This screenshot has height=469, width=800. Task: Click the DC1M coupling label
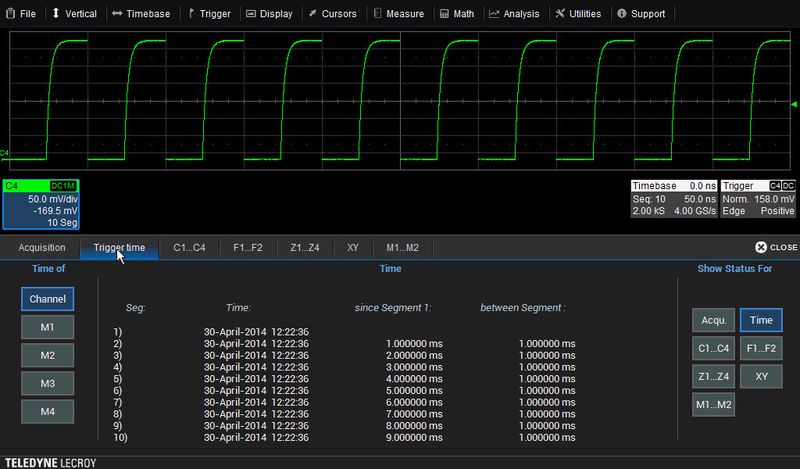coord(63,186)
